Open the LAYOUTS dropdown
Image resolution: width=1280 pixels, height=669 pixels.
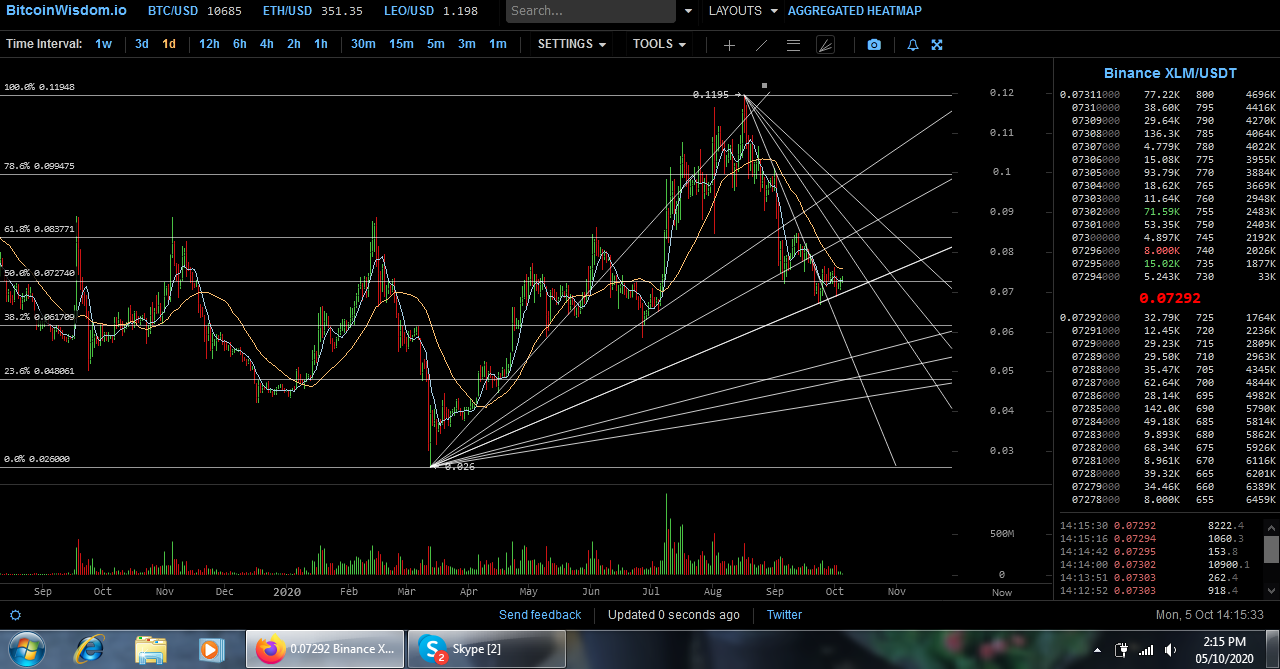(742, 11)
